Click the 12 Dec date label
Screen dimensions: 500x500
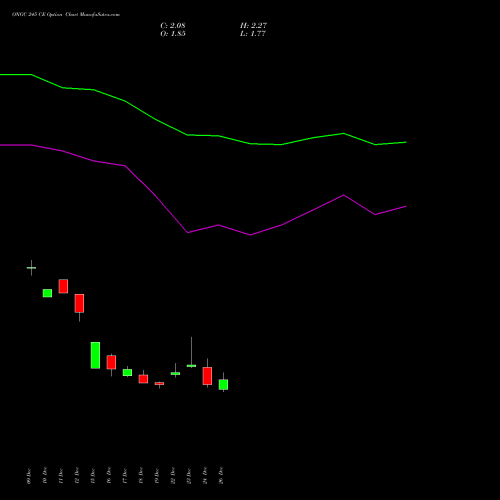(77, 476)
